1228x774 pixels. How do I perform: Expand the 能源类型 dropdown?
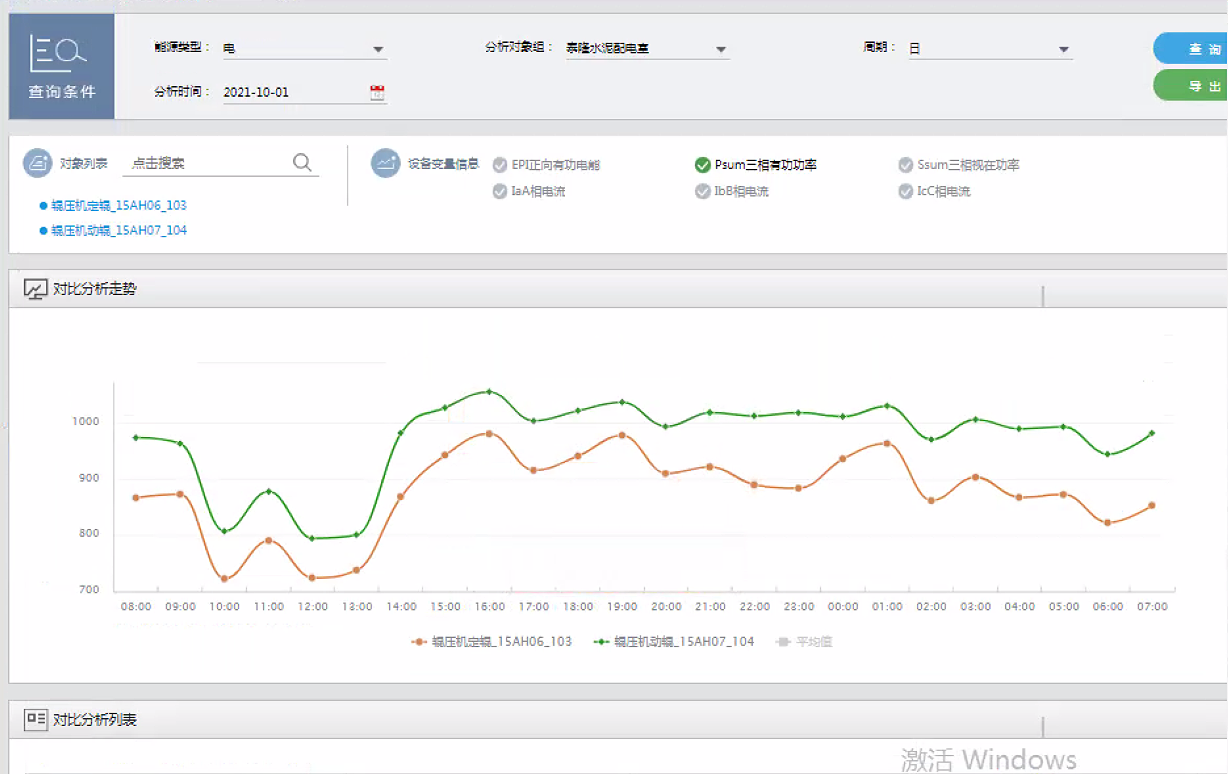point(378,49)
